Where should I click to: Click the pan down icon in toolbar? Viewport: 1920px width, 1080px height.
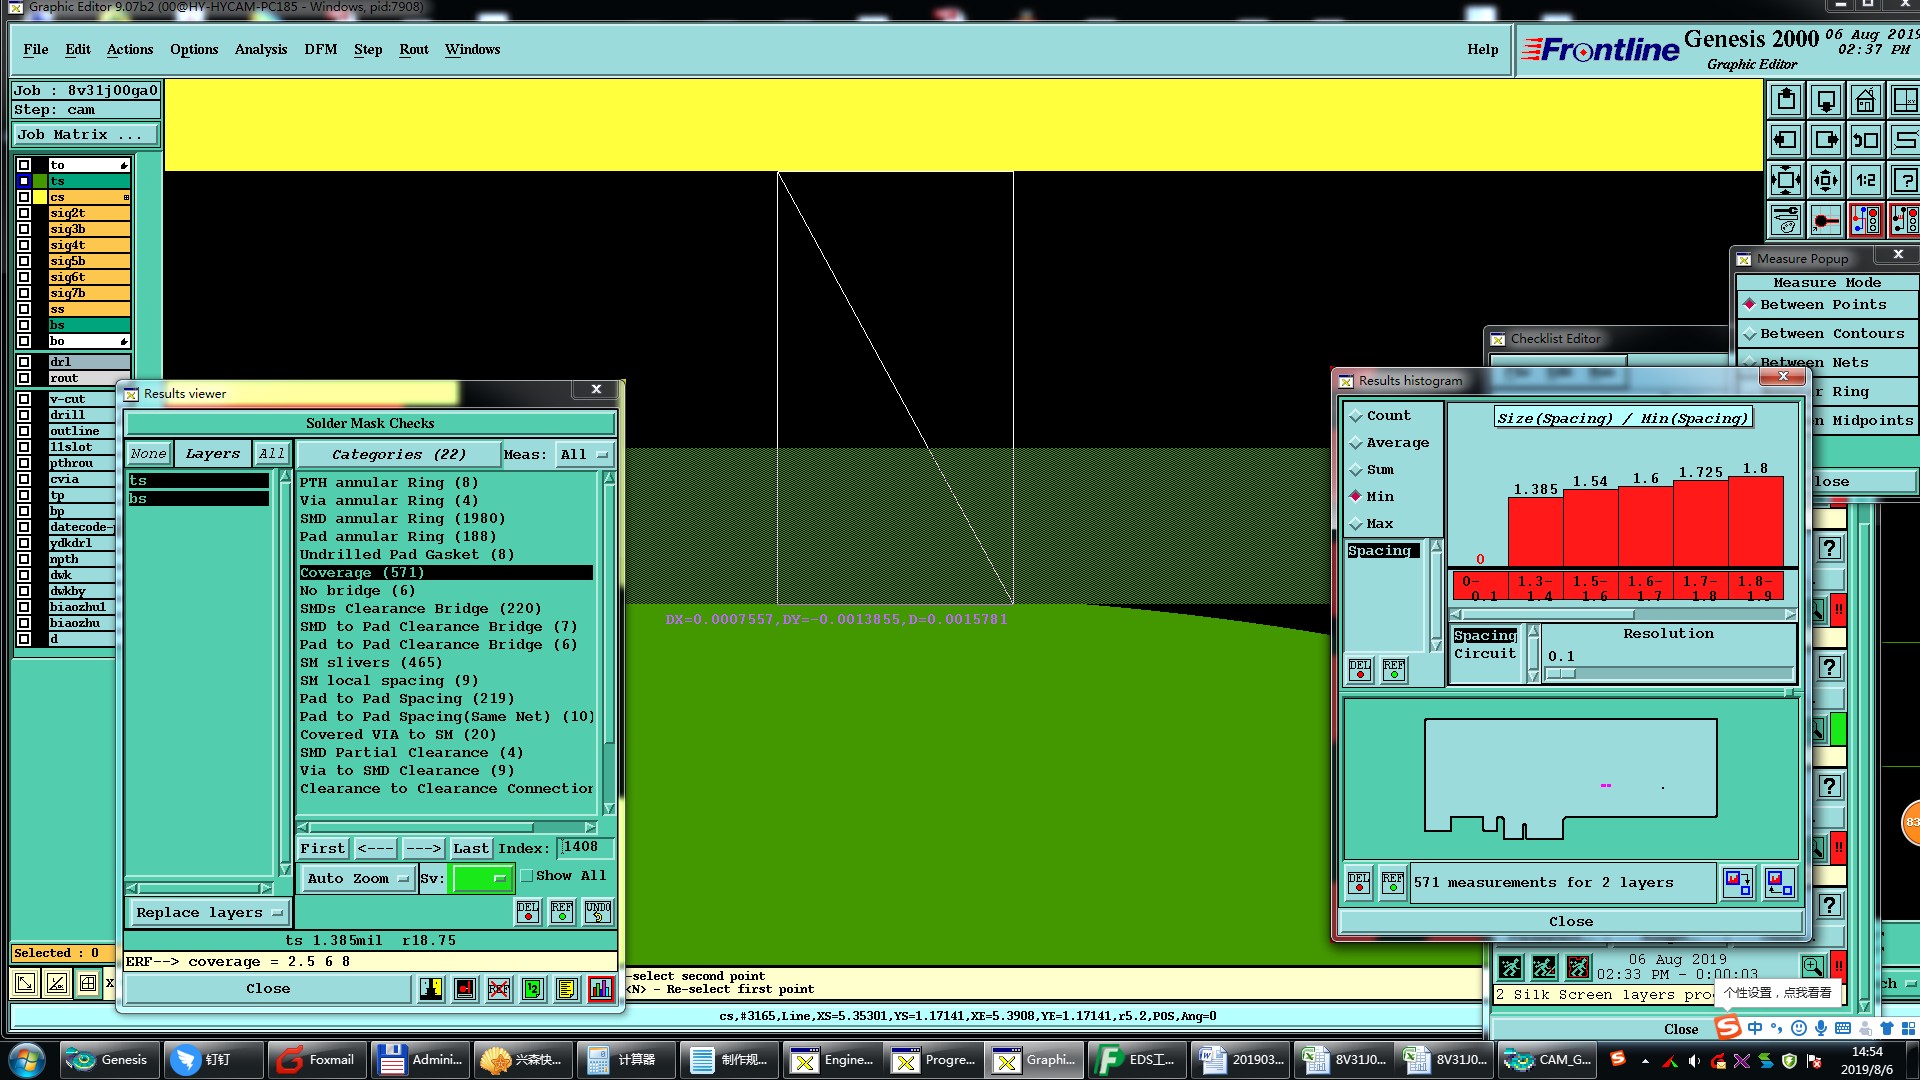tap(1826, 100)
